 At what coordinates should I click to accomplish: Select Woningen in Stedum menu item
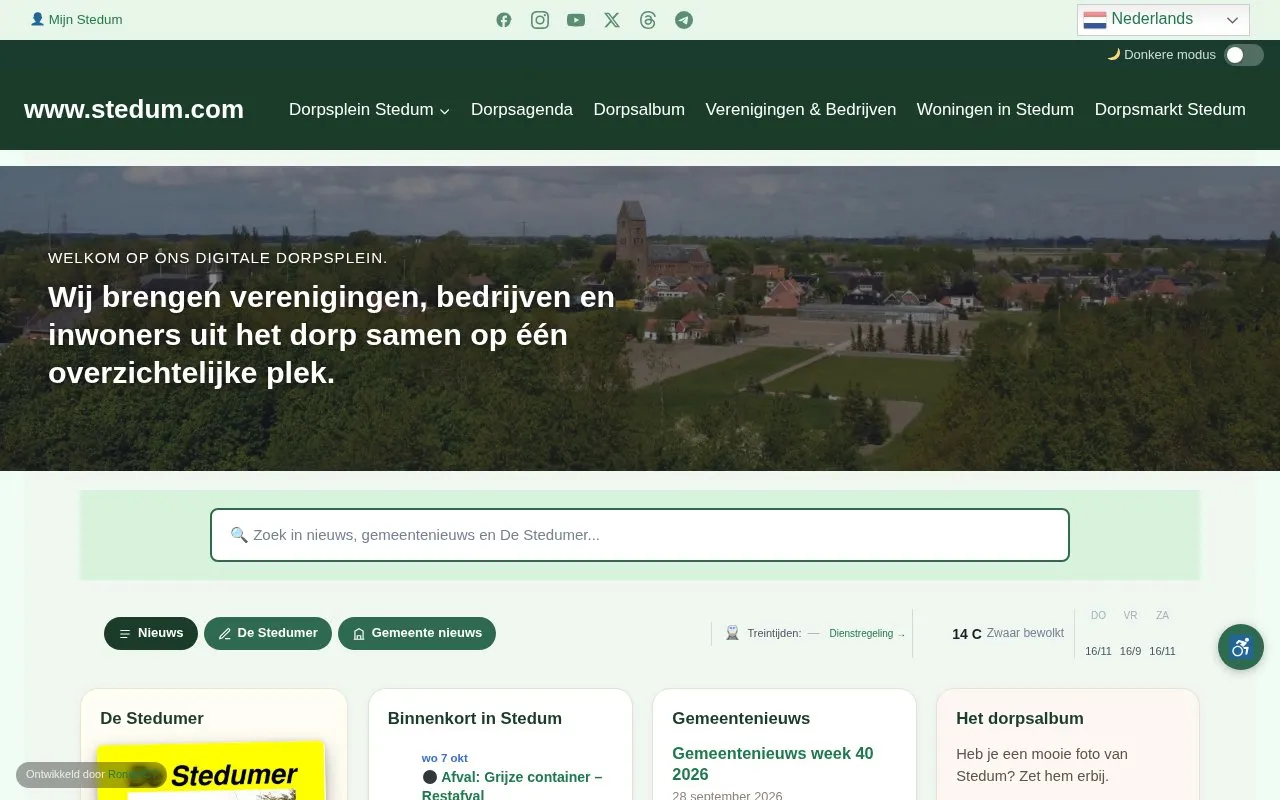pos(995,109)
